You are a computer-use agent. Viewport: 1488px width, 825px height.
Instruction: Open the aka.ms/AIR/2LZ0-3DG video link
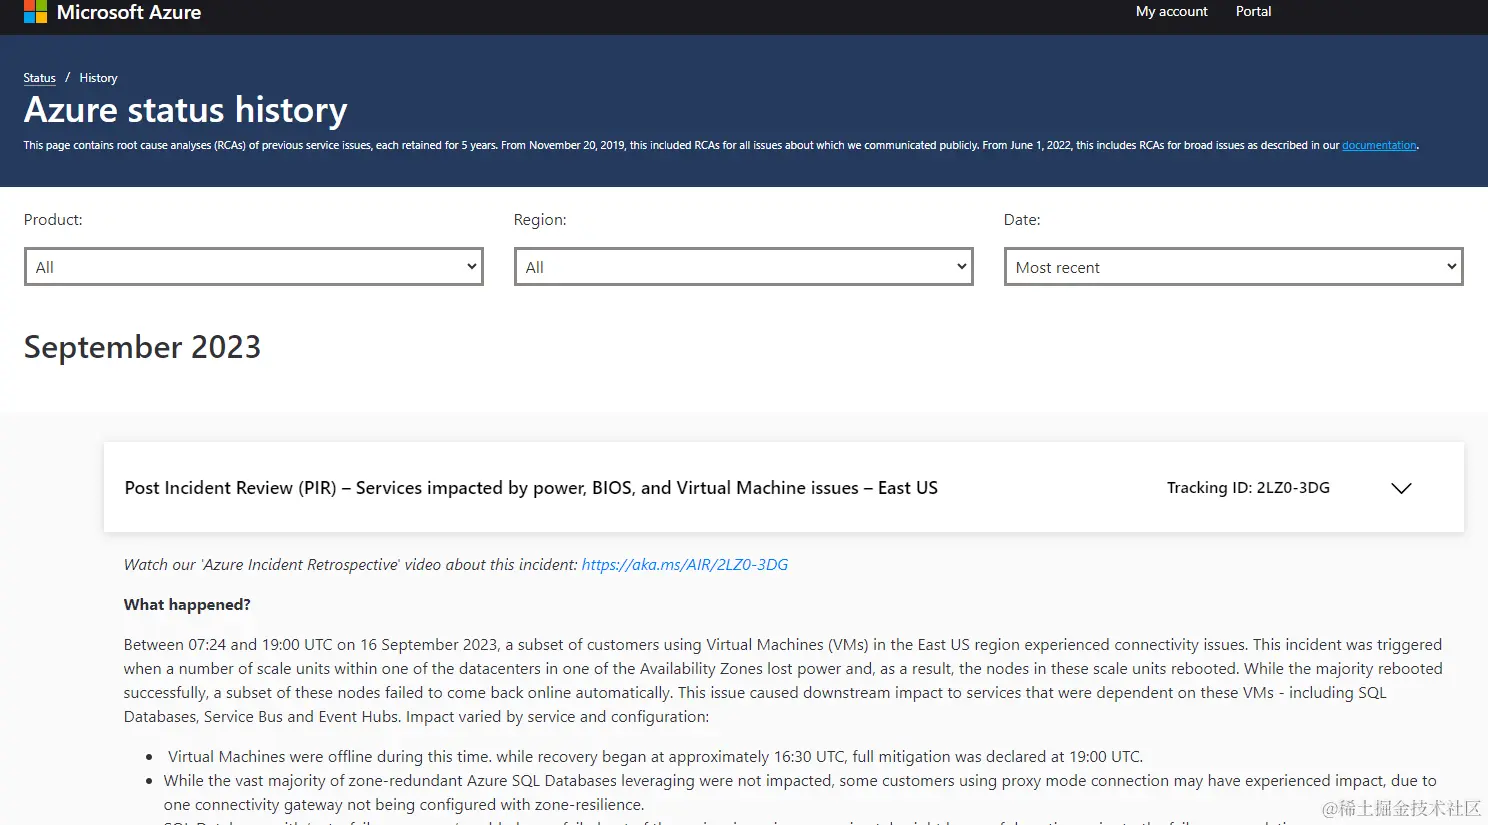[685, 565]
